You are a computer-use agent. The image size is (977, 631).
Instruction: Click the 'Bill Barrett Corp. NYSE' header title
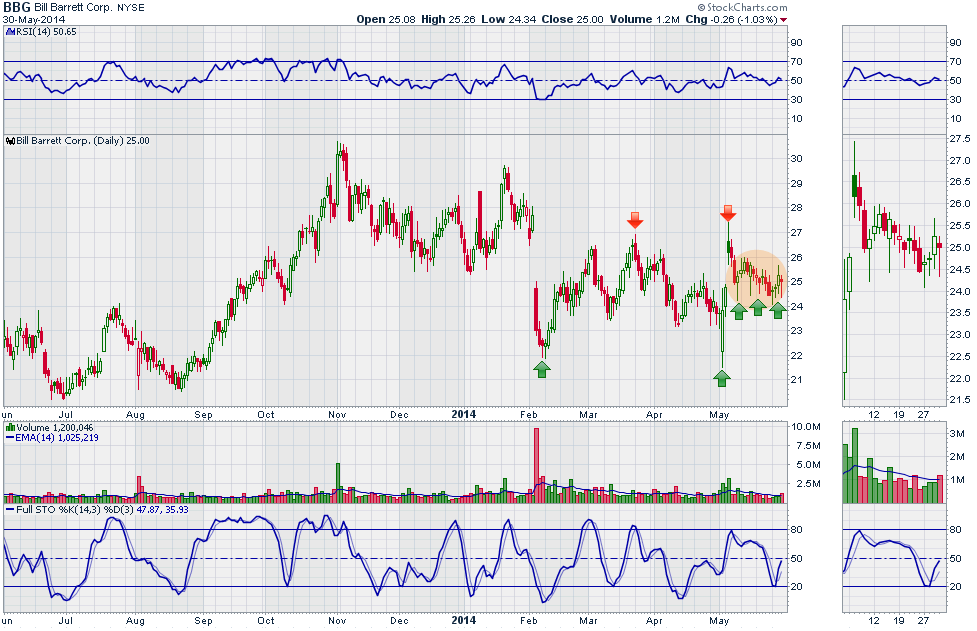[x=89, y=8]
